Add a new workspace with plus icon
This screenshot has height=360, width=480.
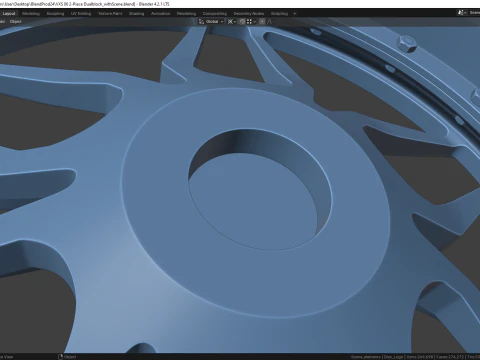click(x=294, y=14)
